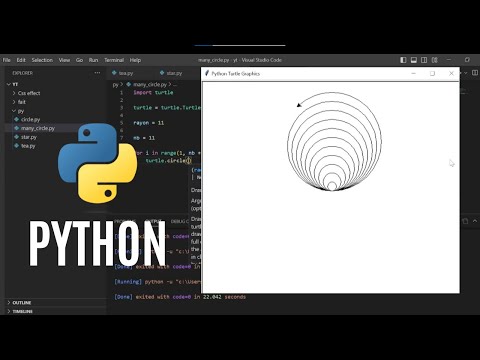The image size is (480, 360).
Task: Click the breadcrumb trailing ellipsis
Action: pyautogui.click(x=175, y=85)
